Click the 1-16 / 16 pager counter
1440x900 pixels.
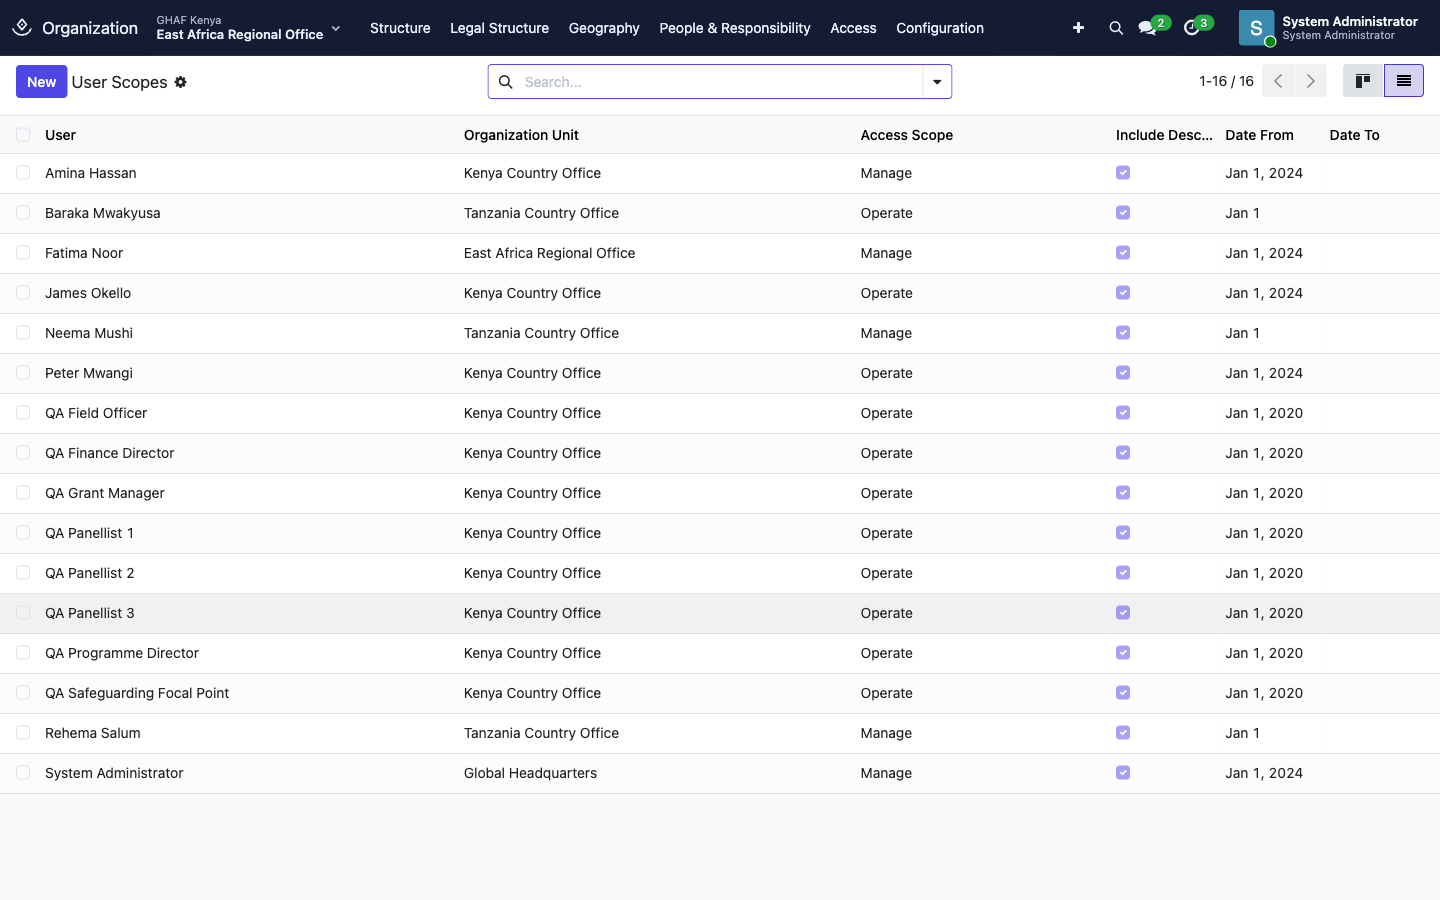coord(1226,81)
